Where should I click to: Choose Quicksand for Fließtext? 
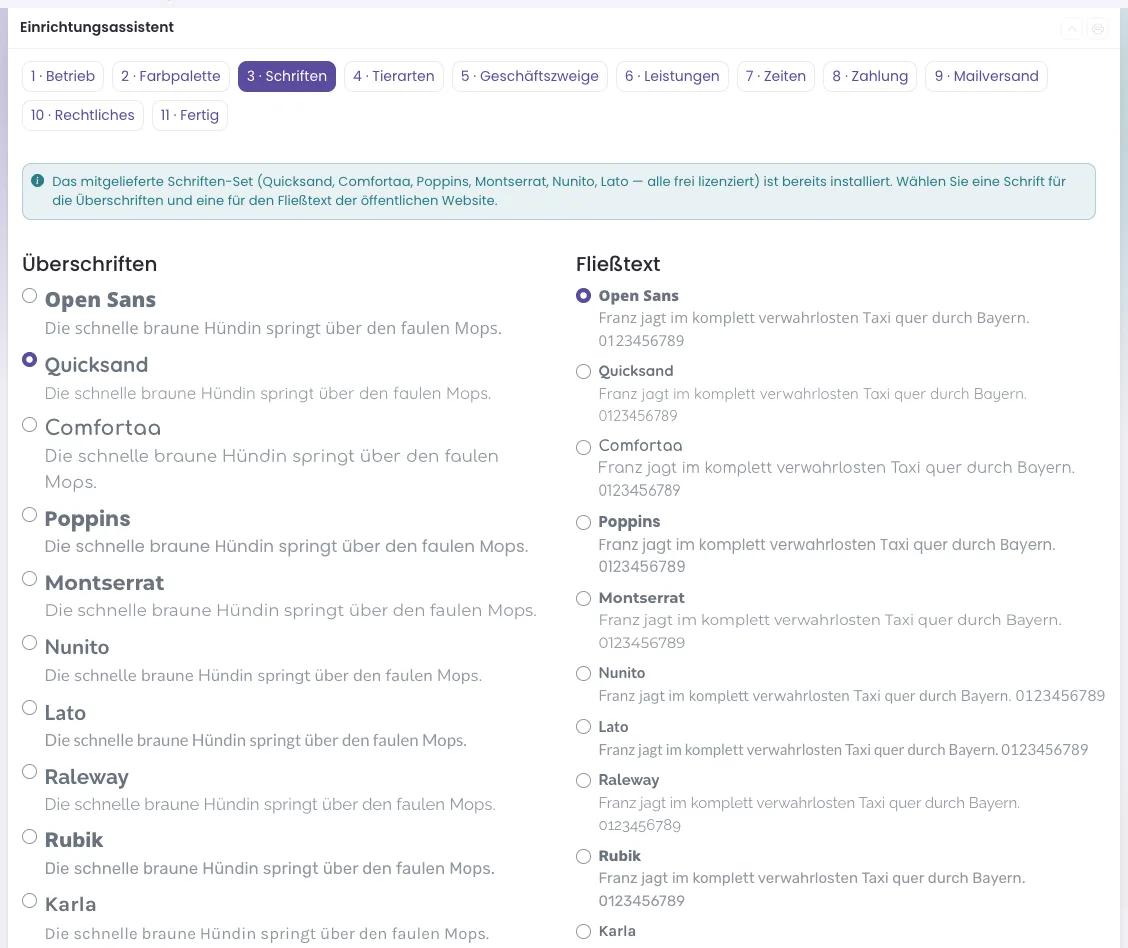coord(583,371)
